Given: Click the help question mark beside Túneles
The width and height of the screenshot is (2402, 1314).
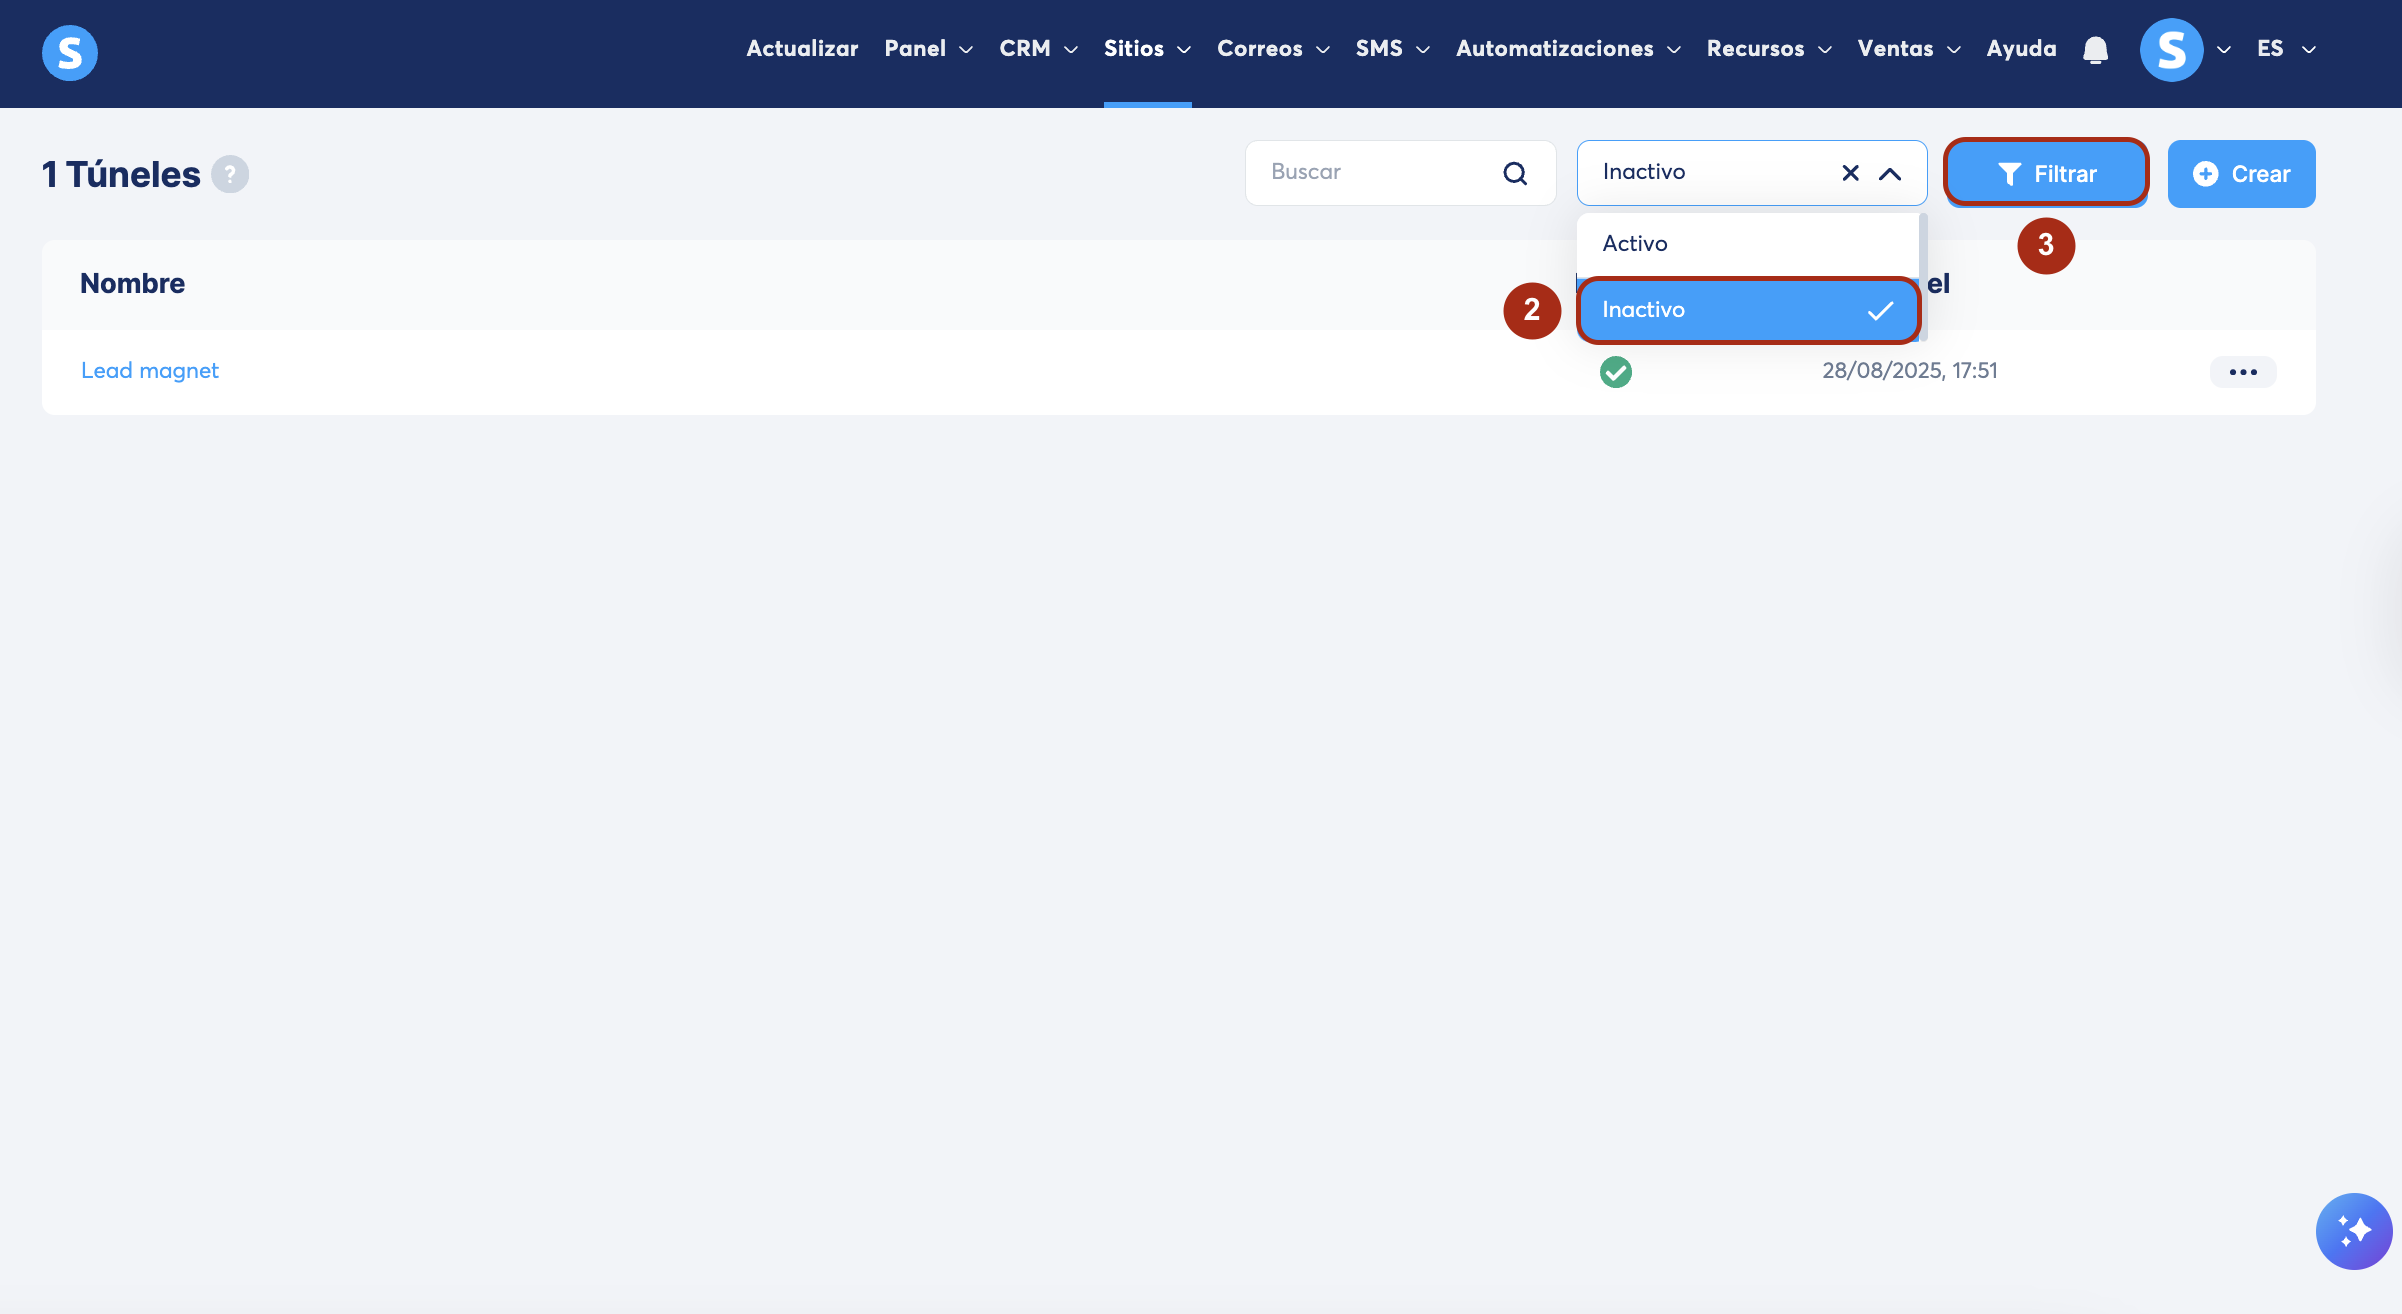Looking at the screenshot, I should (230, 174).
